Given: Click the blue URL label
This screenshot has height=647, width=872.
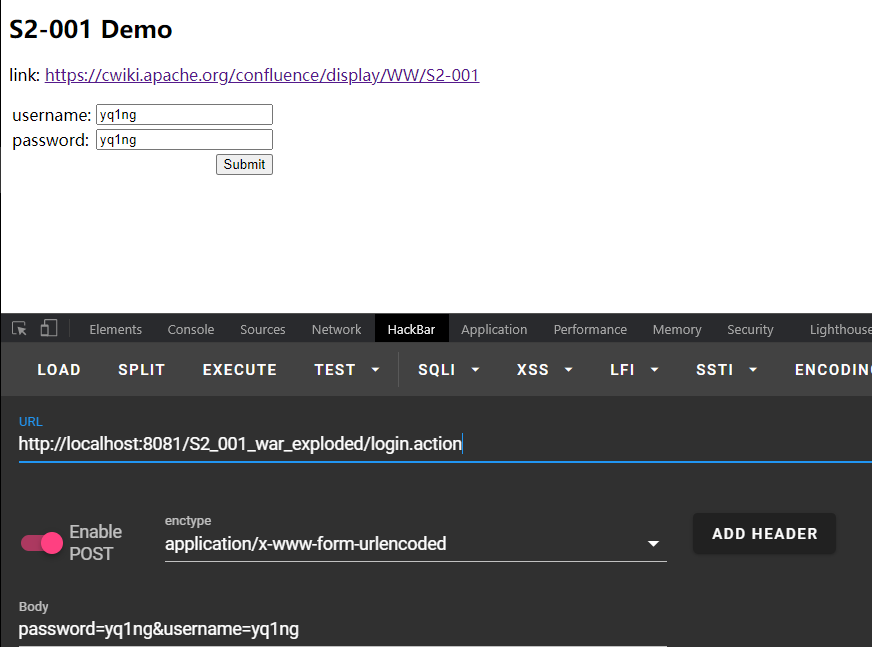Looking at the screenshot, I should pyautogui.click(x=31, y=422).
